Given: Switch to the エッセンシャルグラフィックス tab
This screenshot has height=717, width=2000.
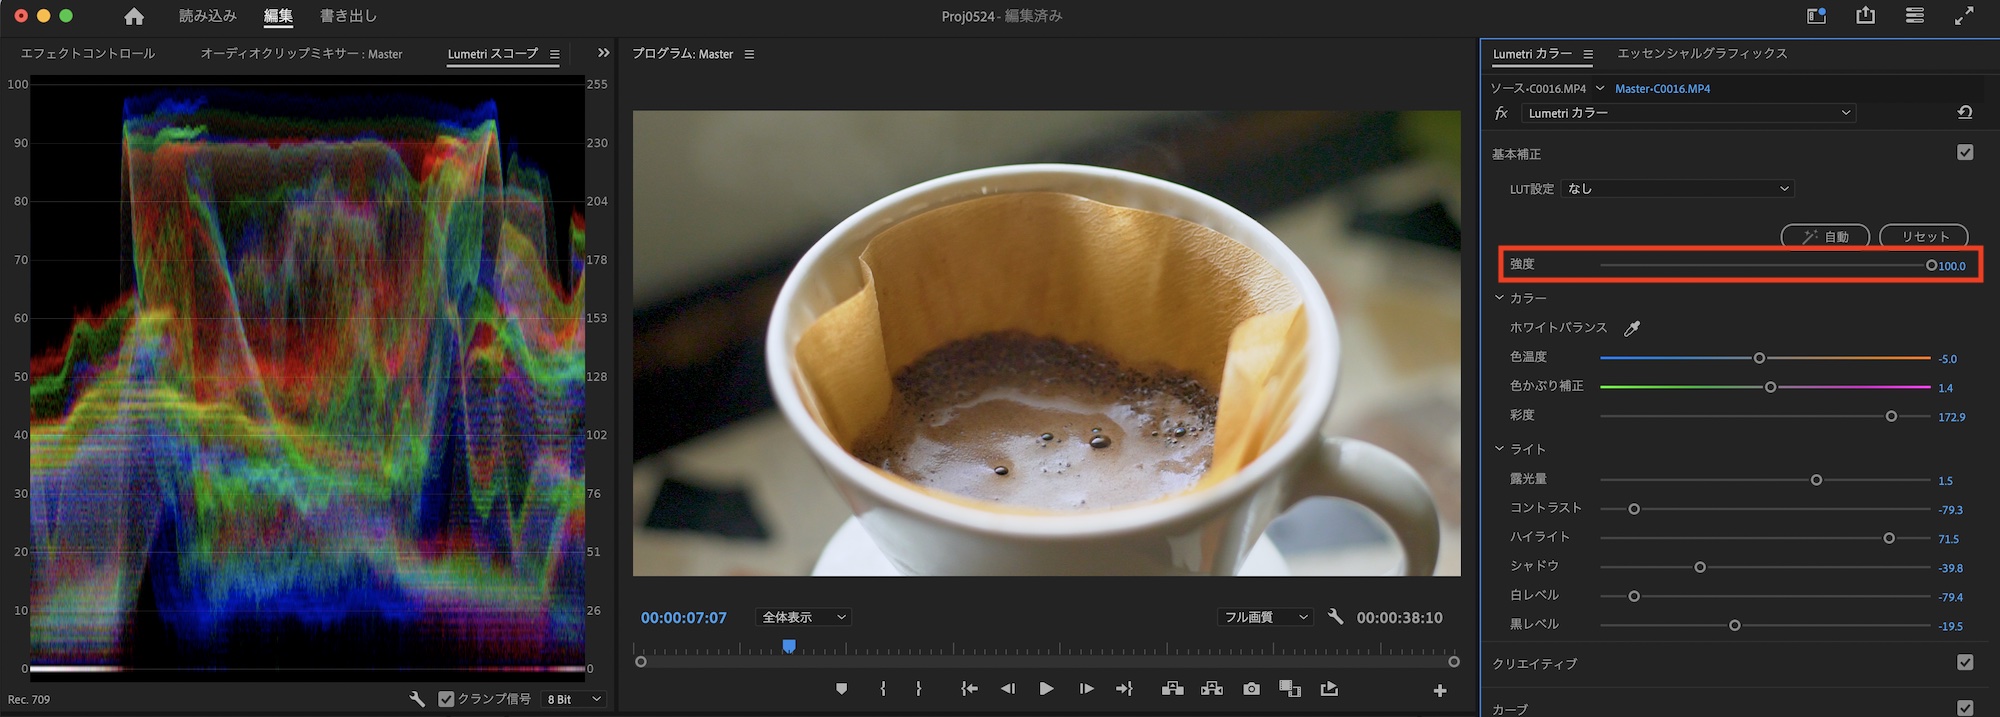Looking at the screenshot, I should click(x=1701, y=54).
